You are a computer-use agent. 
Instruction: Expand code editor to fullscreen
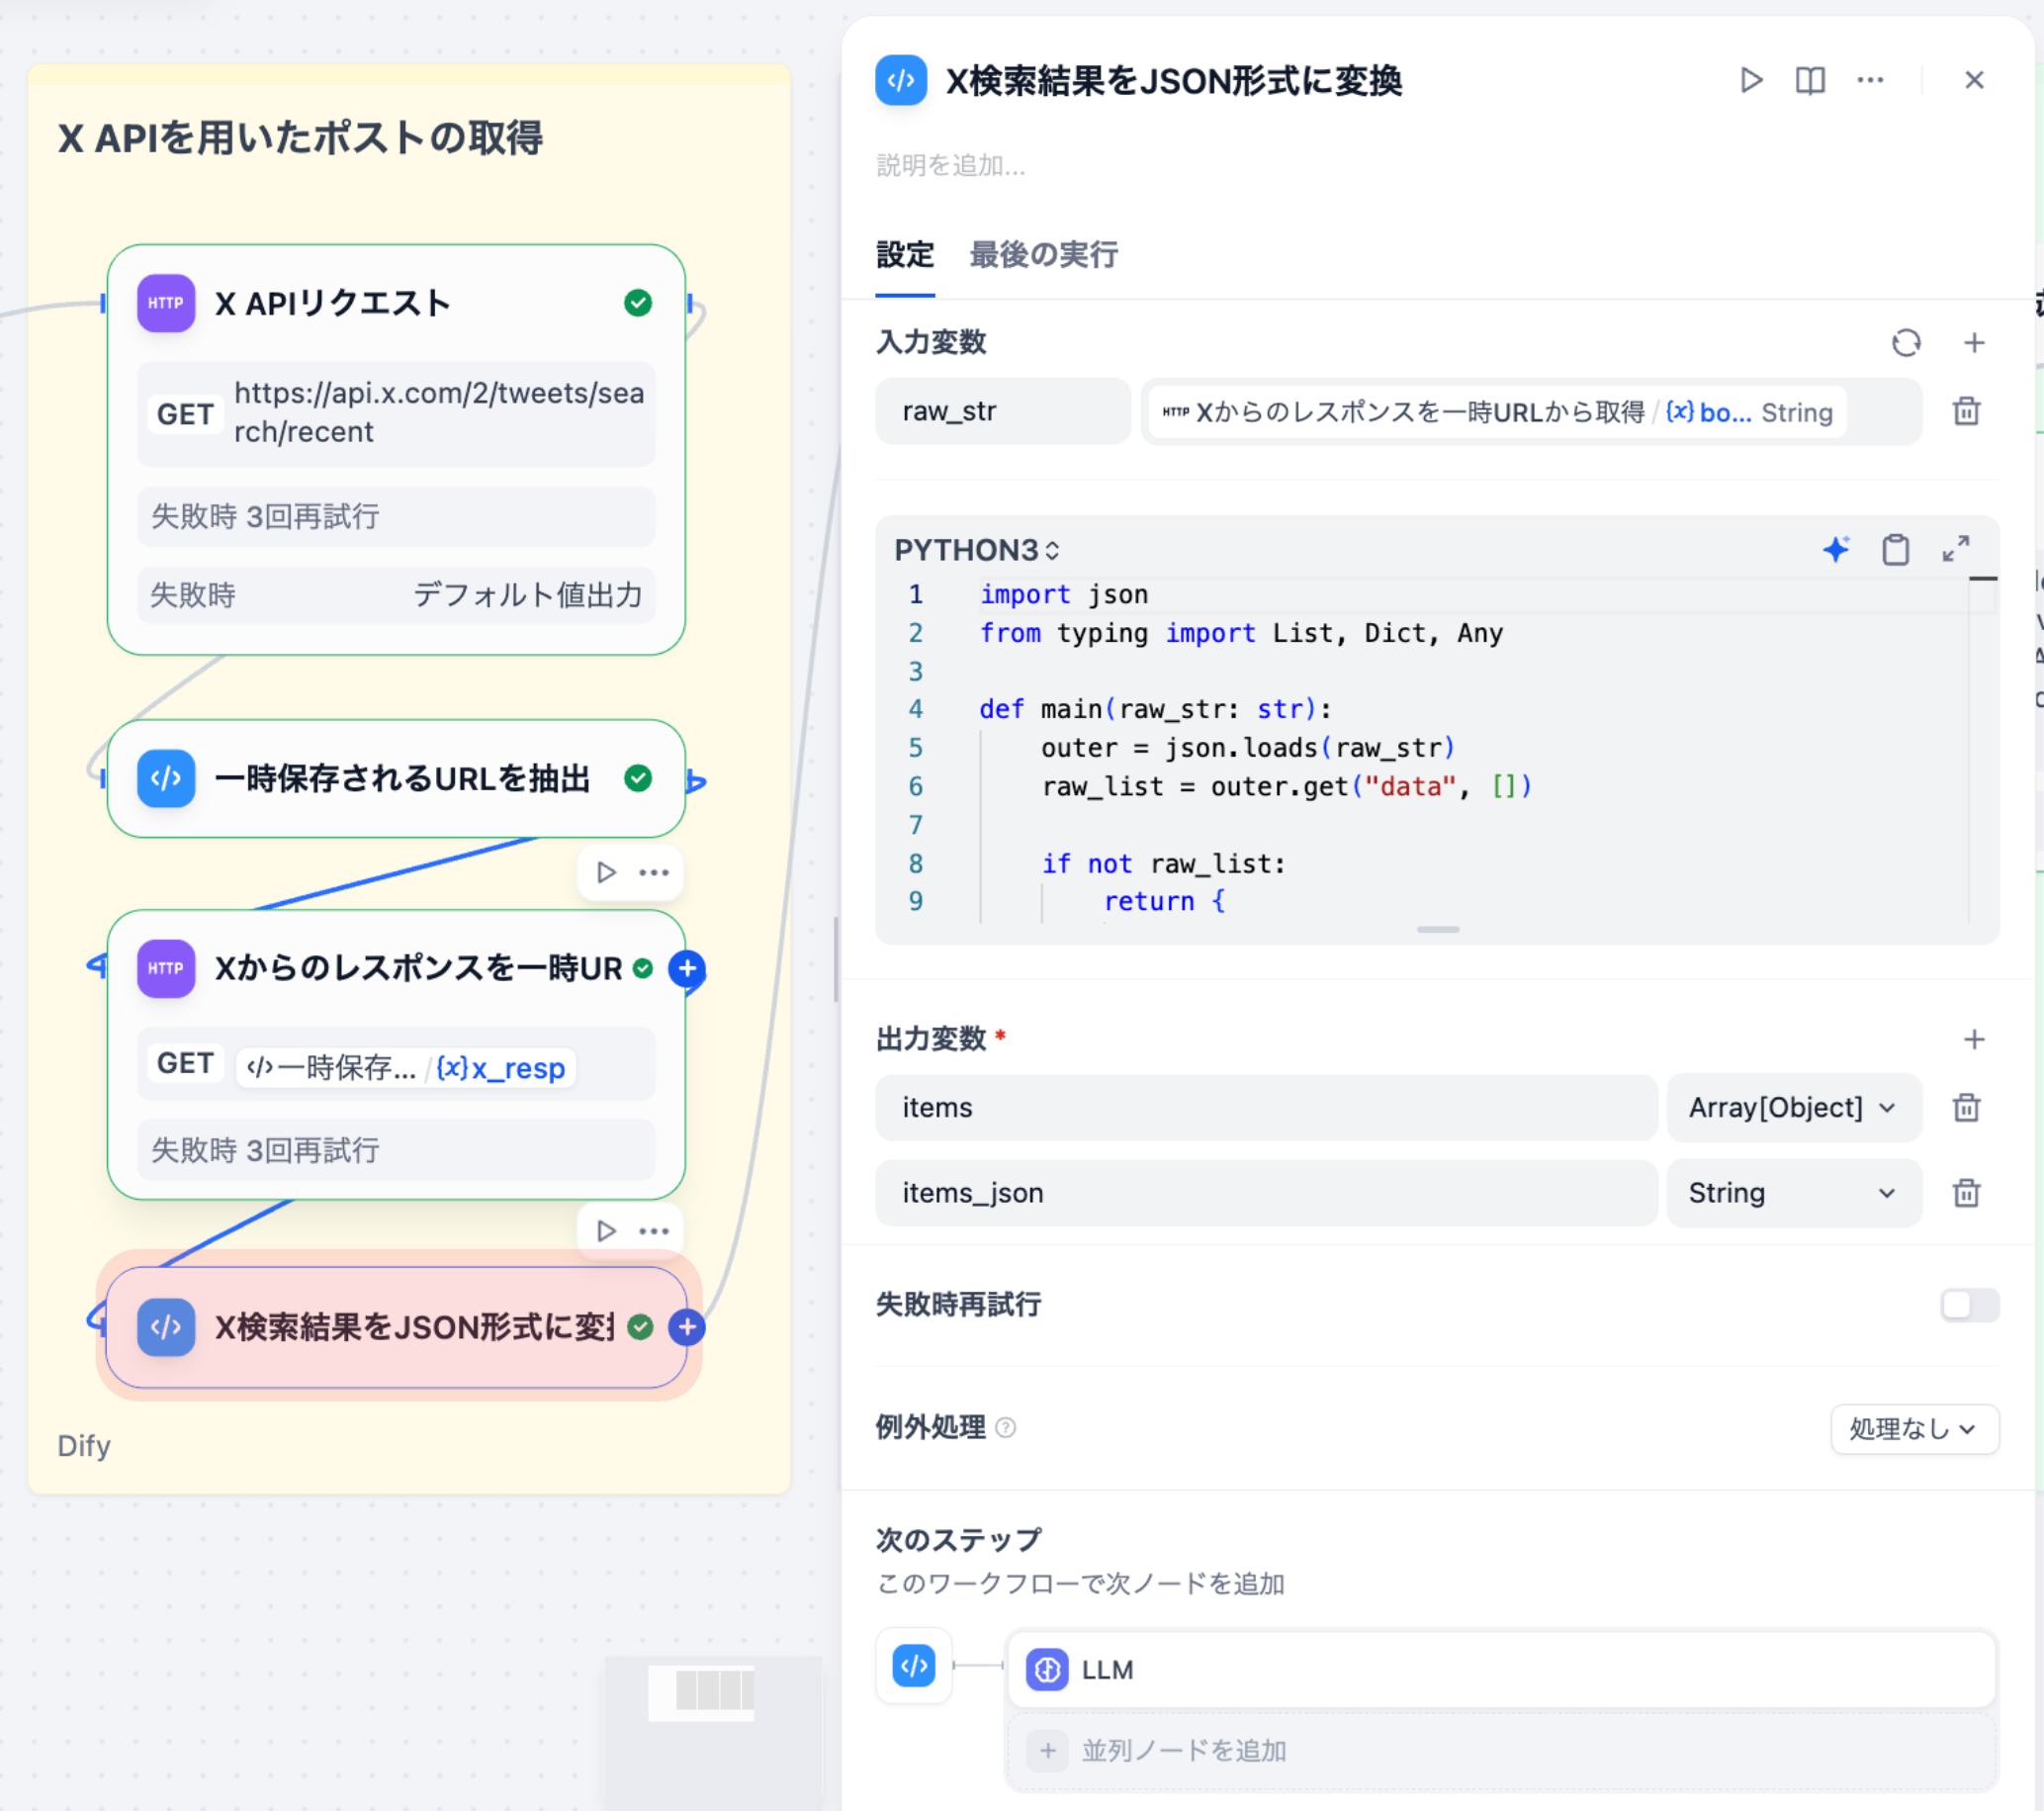1956,549
